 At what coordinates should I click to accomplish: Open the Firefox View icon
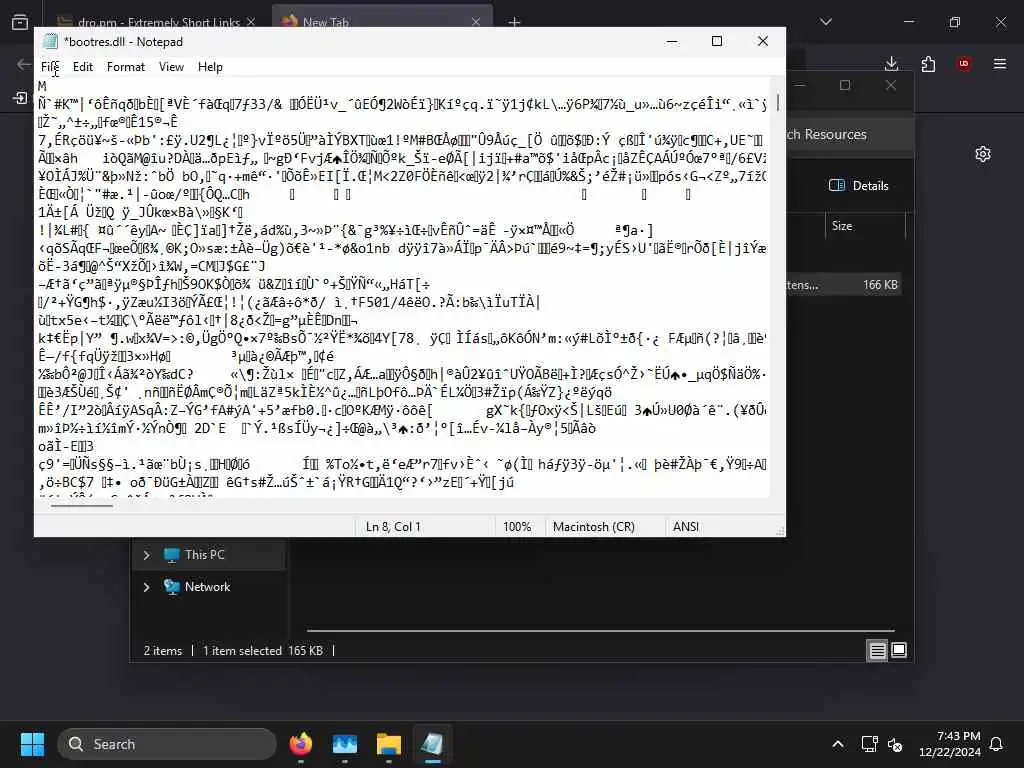[x=20, y=22]
